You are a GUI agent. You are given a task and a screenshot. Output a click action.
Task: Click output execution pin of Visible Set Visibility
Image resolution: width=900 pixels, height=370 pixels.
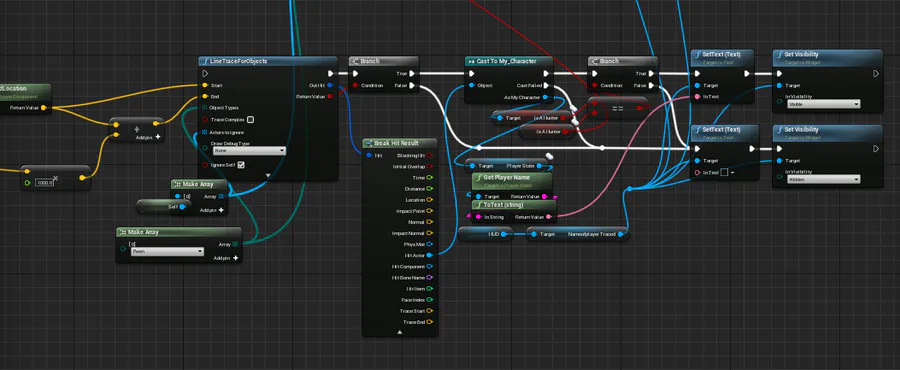[876, 73]
